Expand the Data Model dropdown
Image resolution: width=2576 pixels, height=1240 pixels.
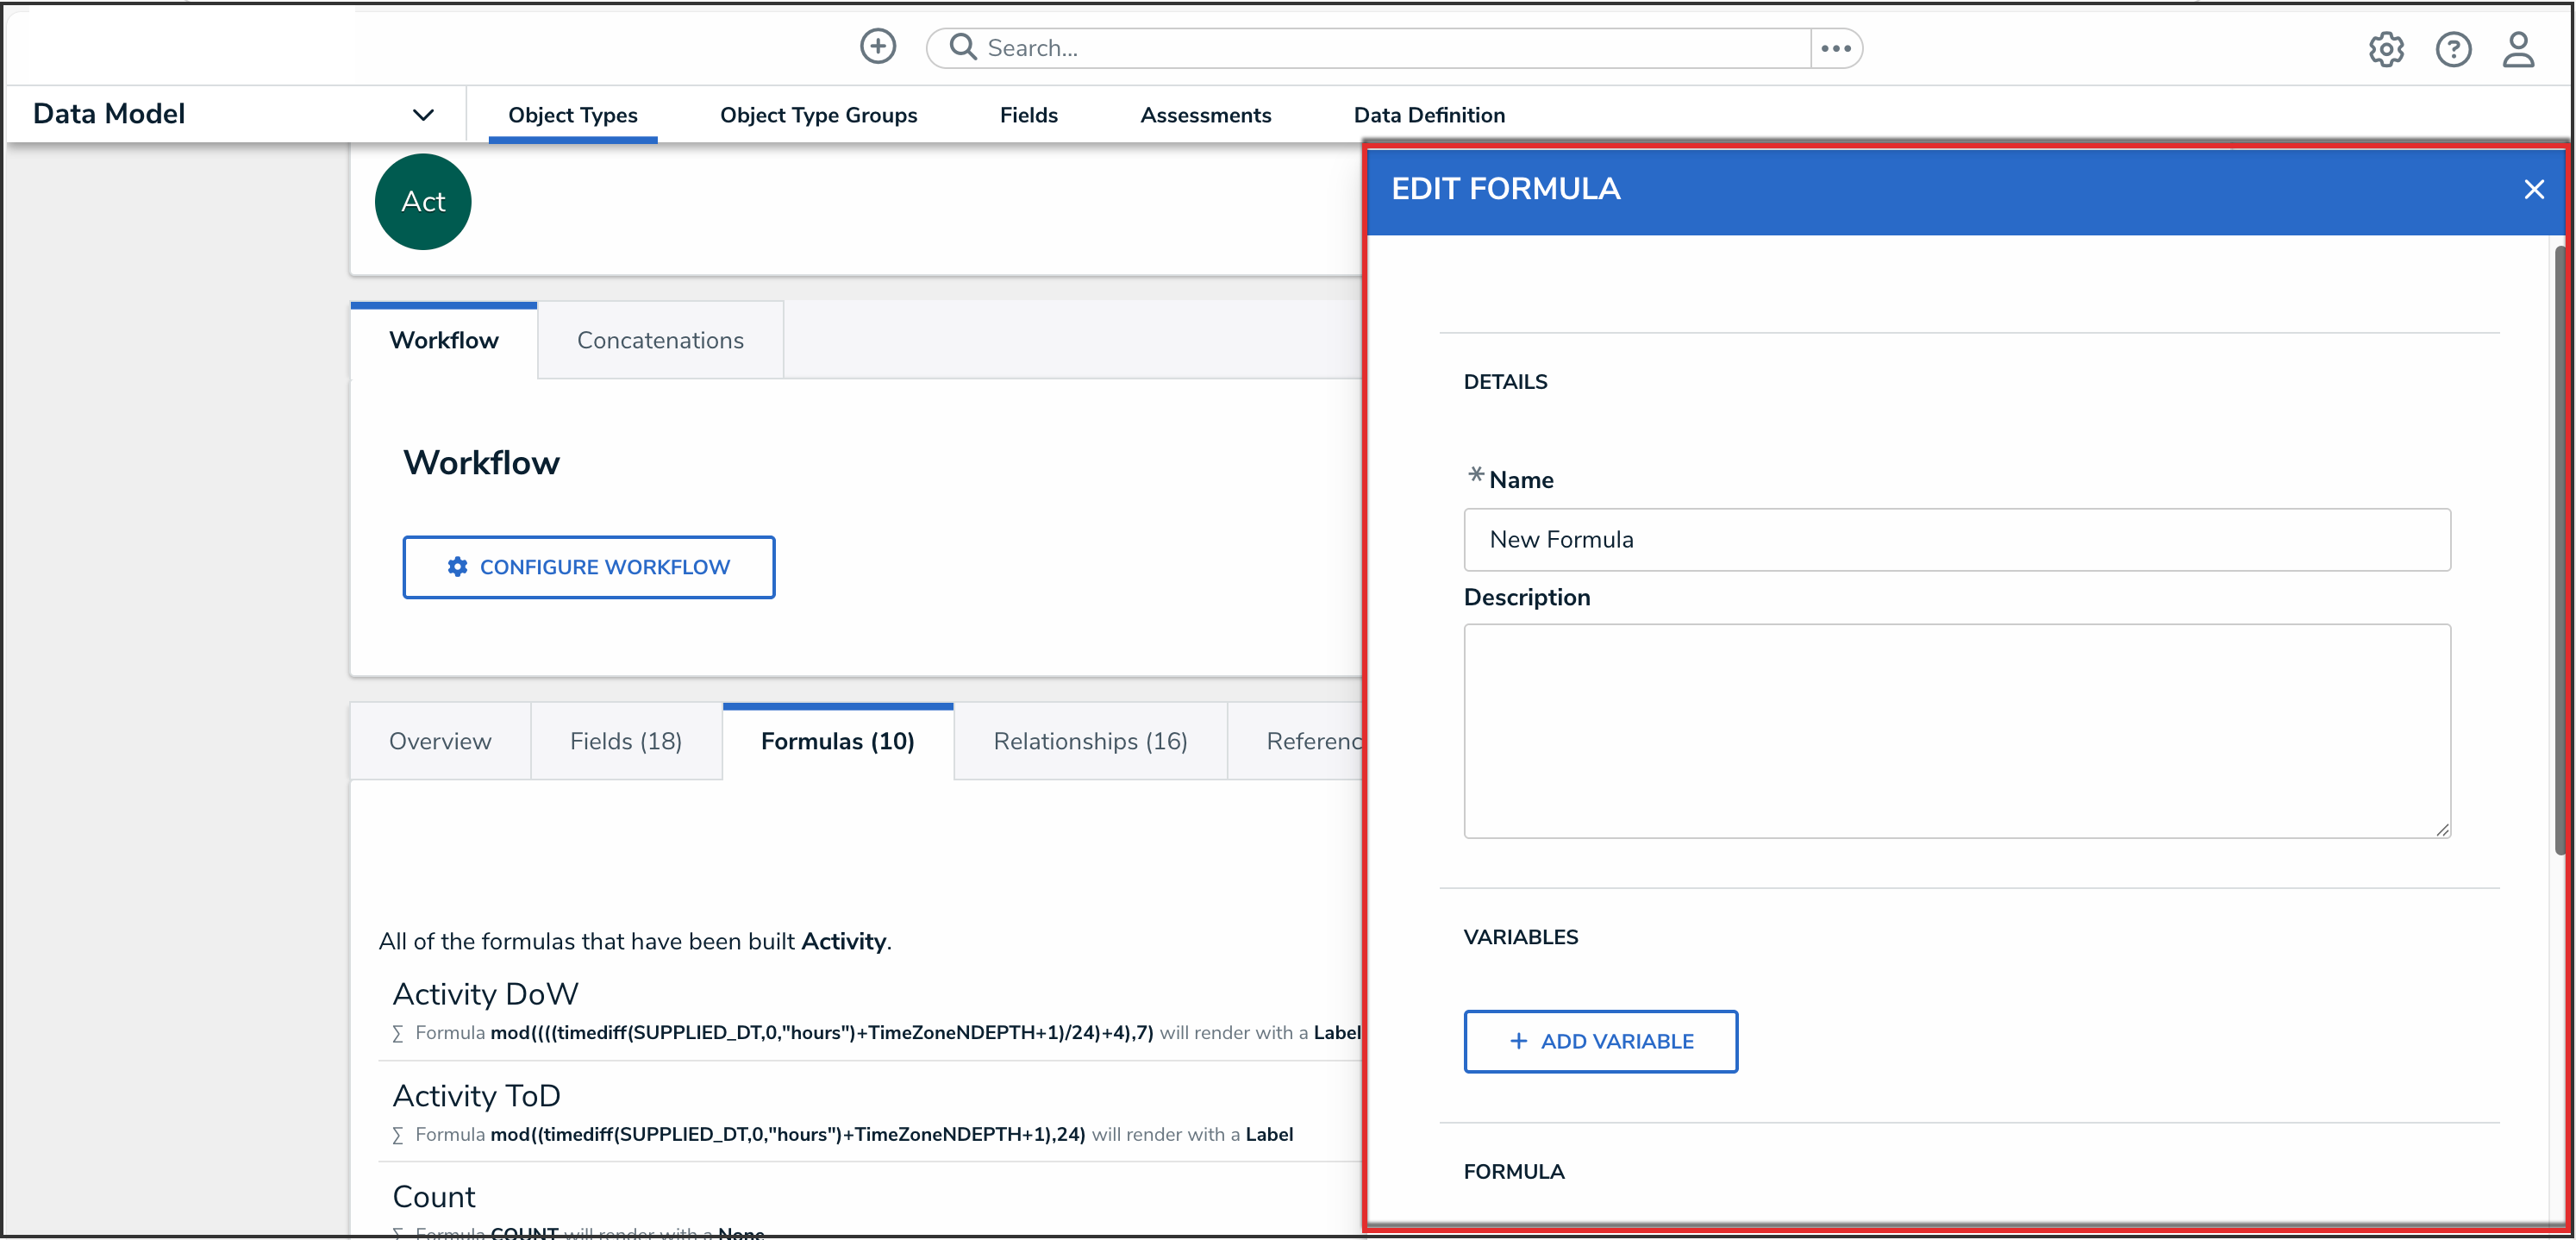pyautogui.click(x=423, y=115)
